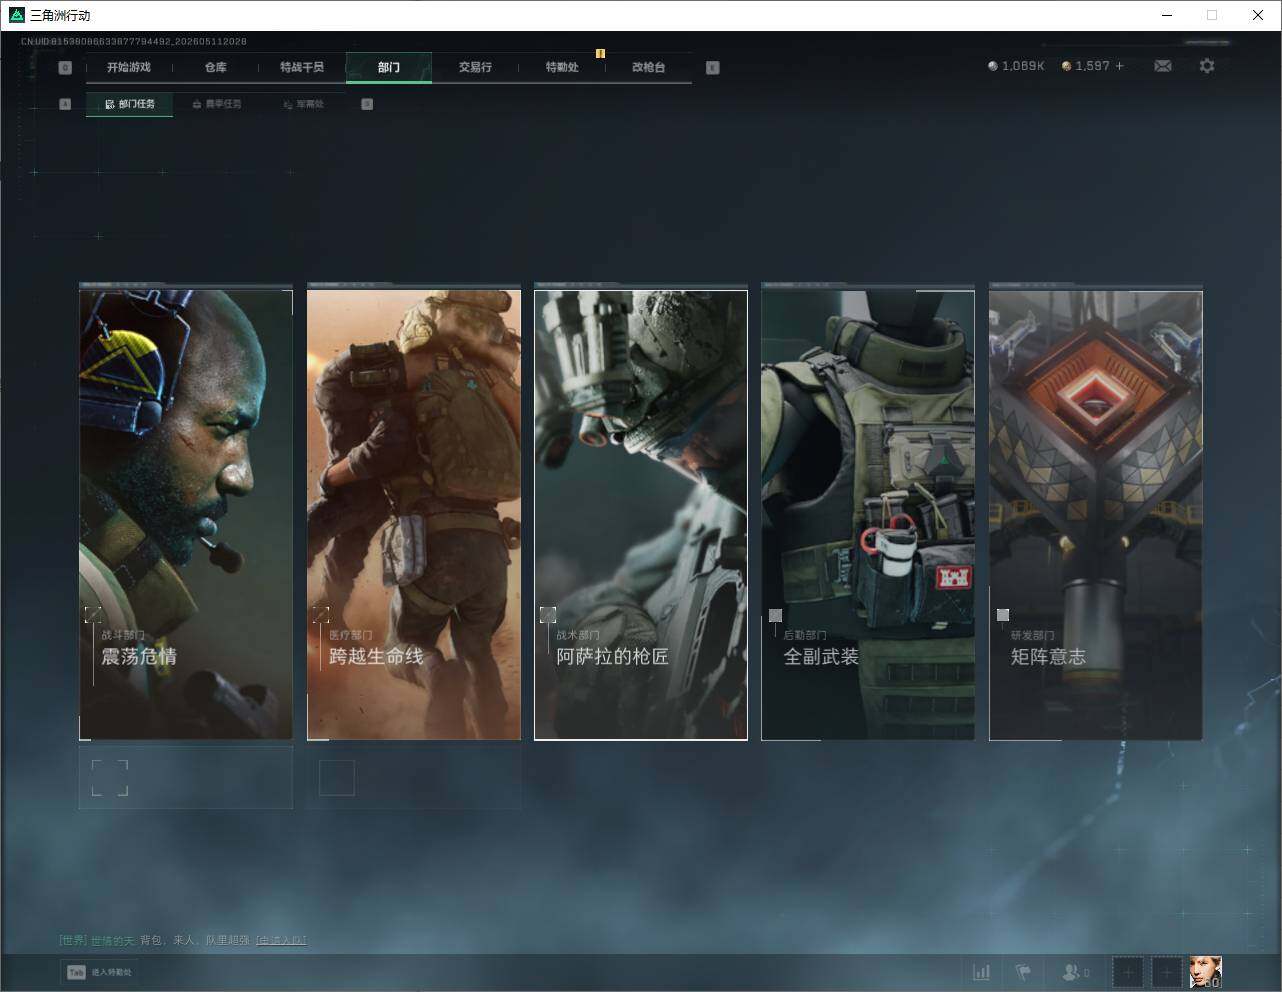Click the empty squad slot beside the avatar
Viewport: 1282px width, 992px height.
click(x=1166, y=972)
